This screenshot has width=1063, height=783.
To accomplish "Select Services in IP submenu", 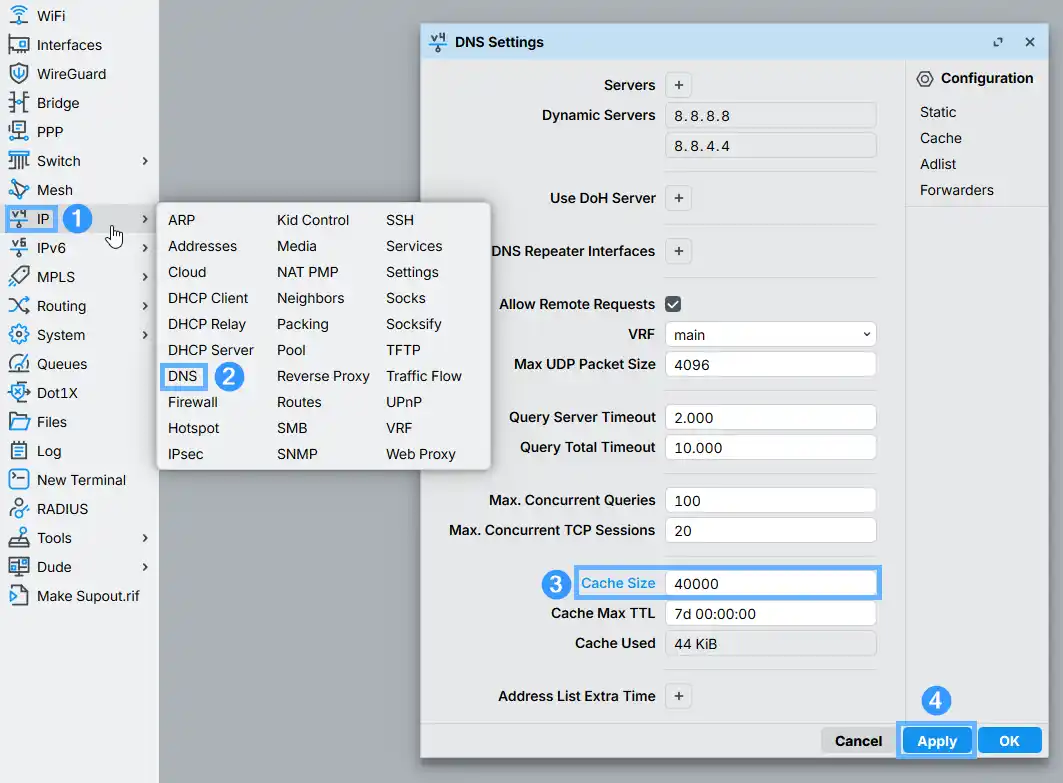I will pos(414,246).
